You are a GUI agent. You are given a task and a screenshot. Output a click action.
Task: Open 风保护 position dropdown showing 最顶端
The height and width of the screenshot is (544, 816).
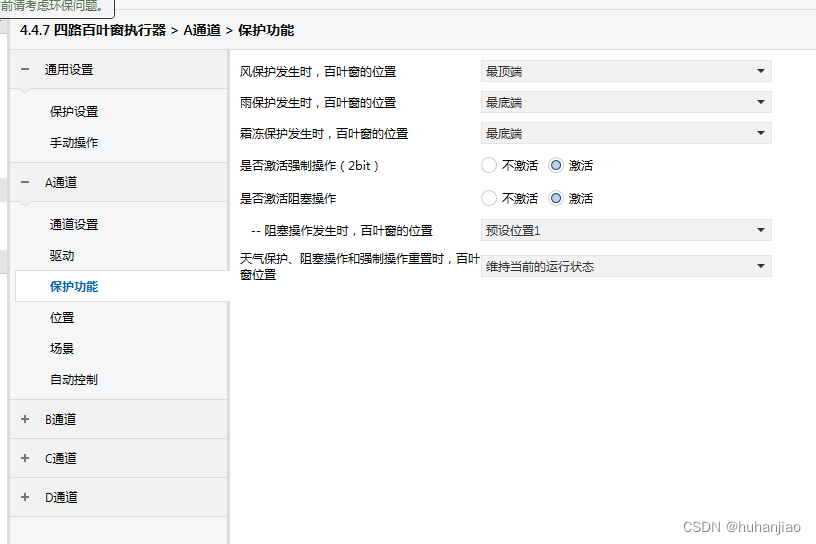(625, 72)
